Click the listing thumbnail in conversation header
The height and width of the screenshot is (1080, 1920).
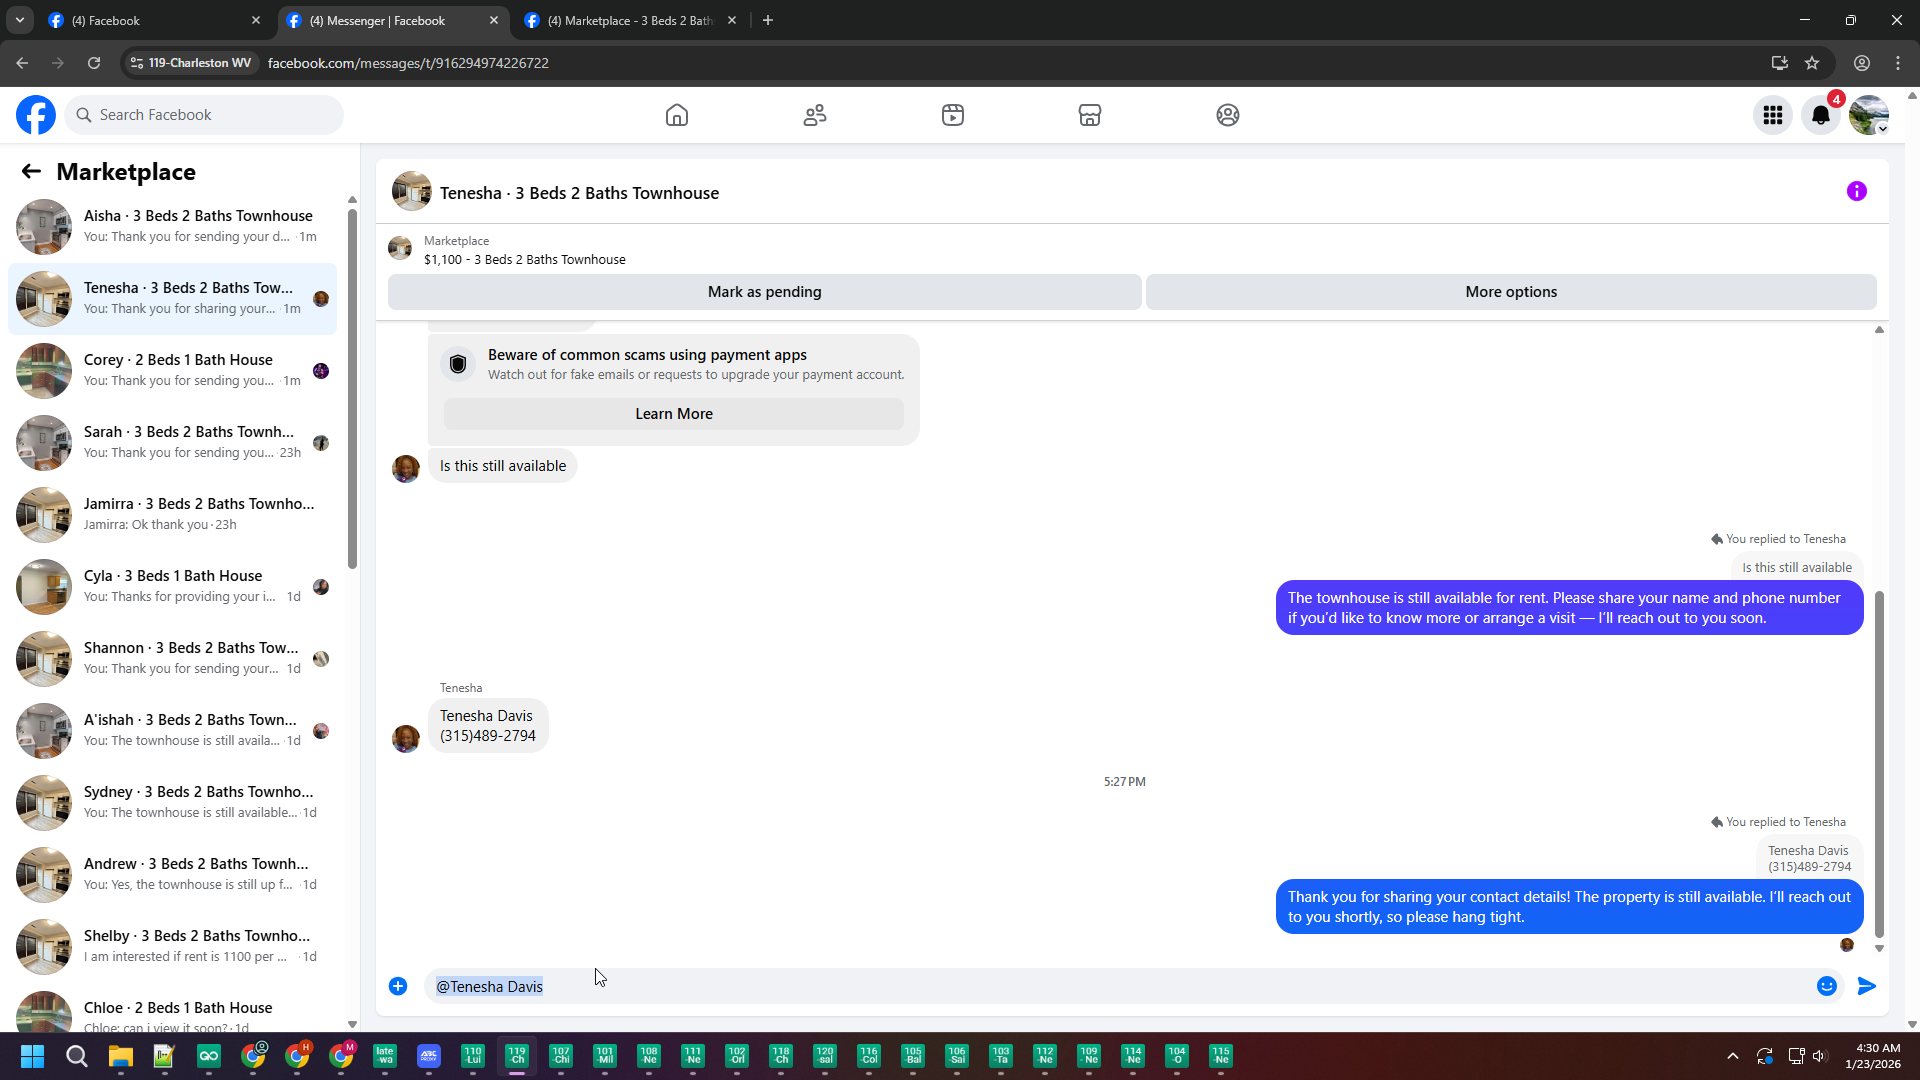(x=412, y=192)
